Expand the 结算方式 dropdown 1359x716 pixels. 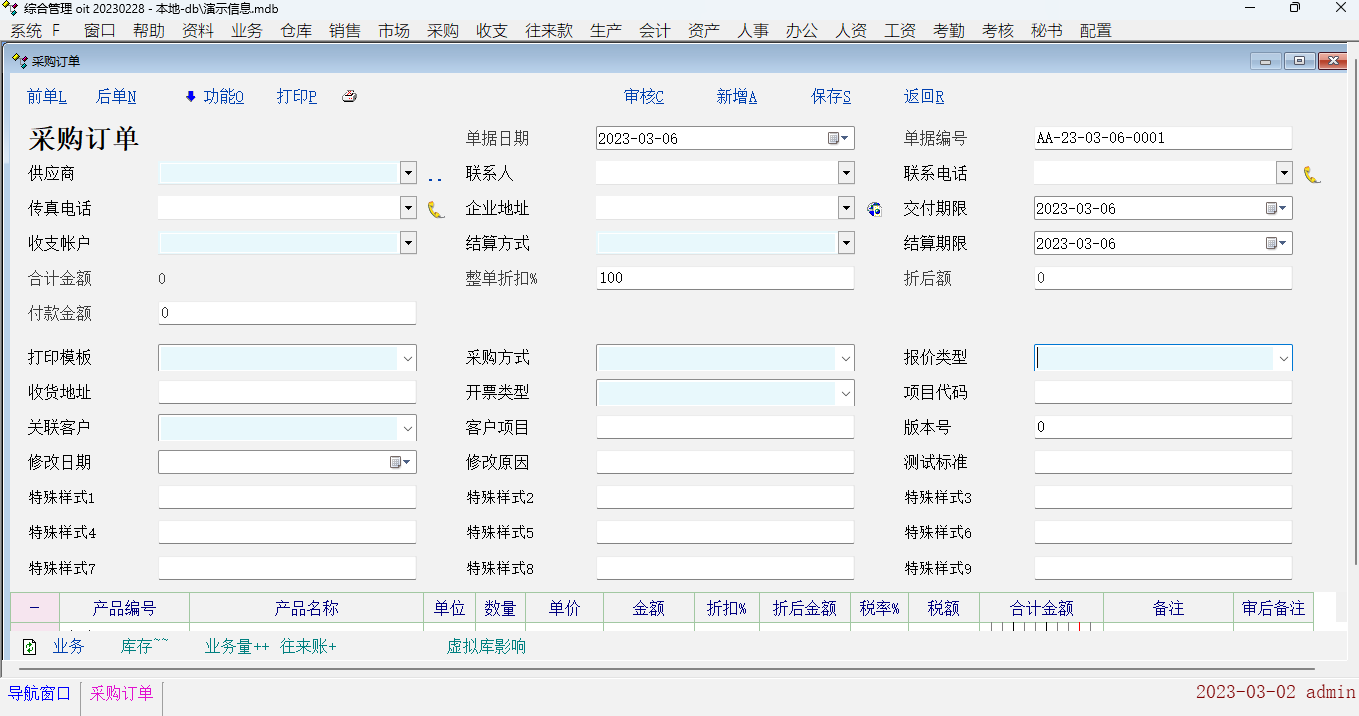pyautogui.click(x=846, y=243)
